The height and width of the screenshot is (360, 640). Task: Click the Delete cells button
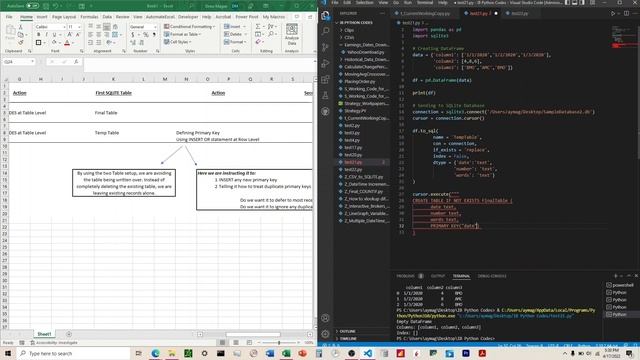(235, 34)
